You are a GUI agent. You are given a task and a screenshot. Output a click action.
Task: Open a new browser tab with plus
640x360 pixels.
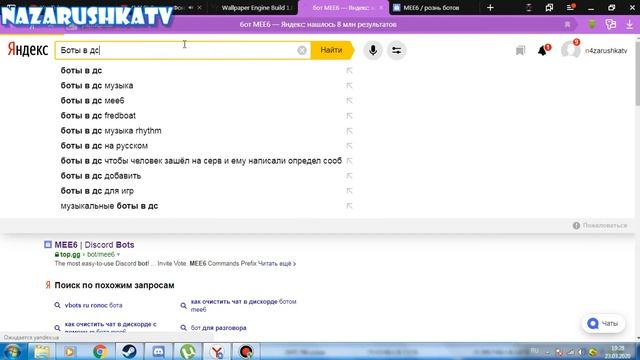490,8
